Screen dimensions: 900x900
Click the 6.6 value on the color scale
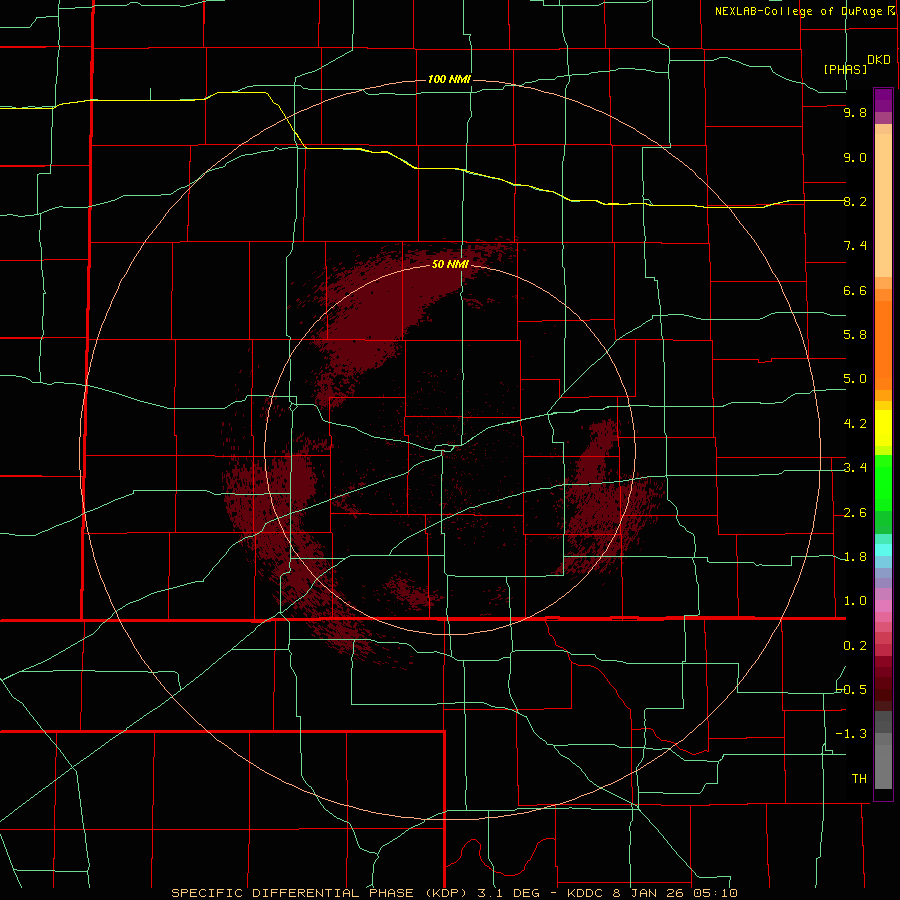coord(855,290)
